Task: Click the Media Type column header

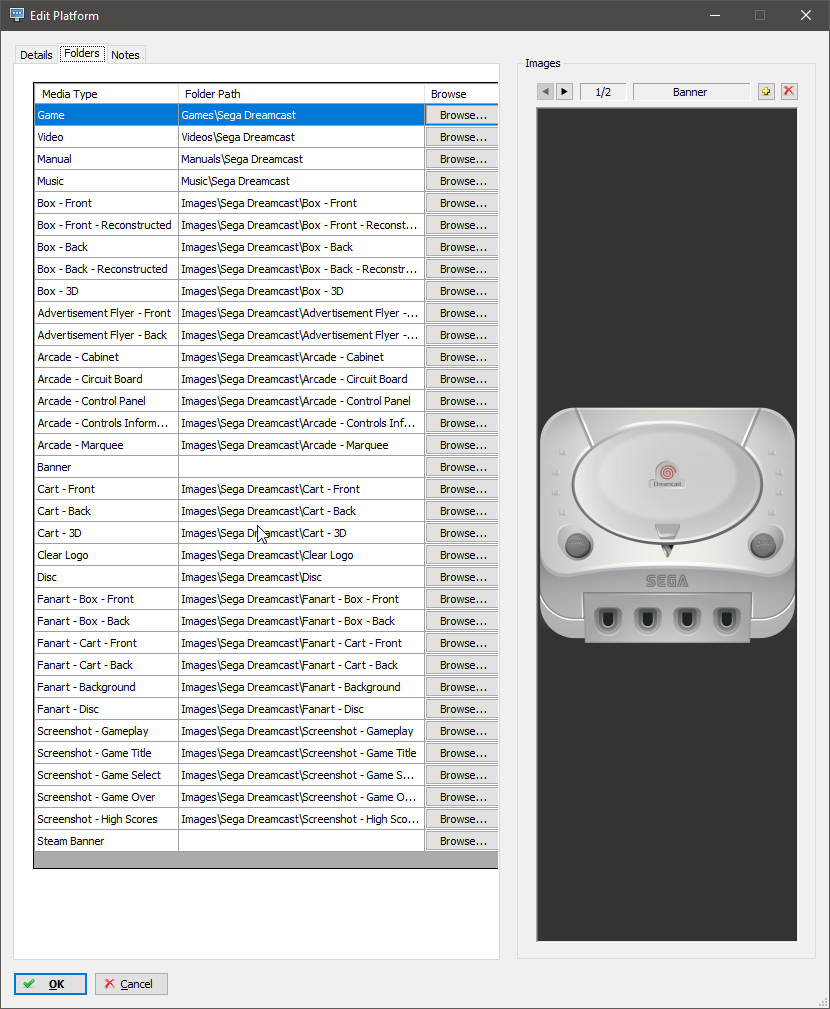Action: click(x=106, y=94)
